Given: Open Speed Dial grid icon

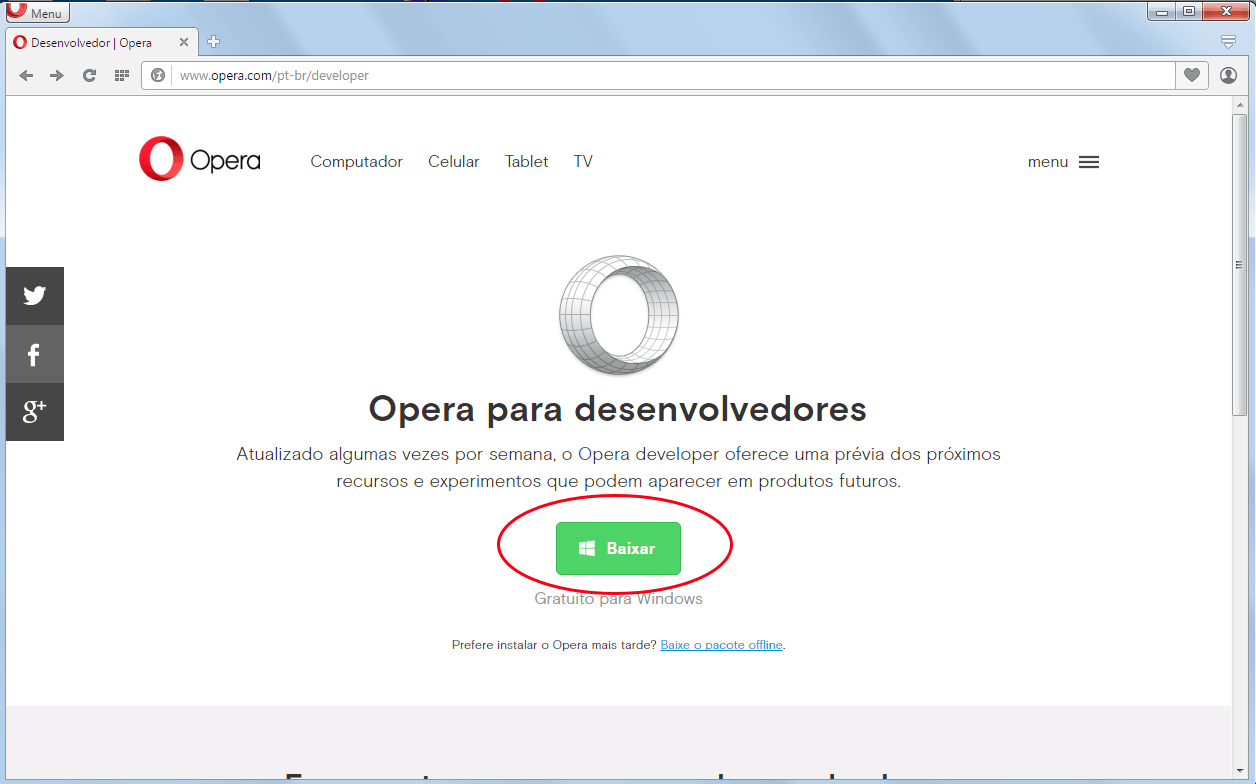Looking at the screenshot, I should point(122,75).
